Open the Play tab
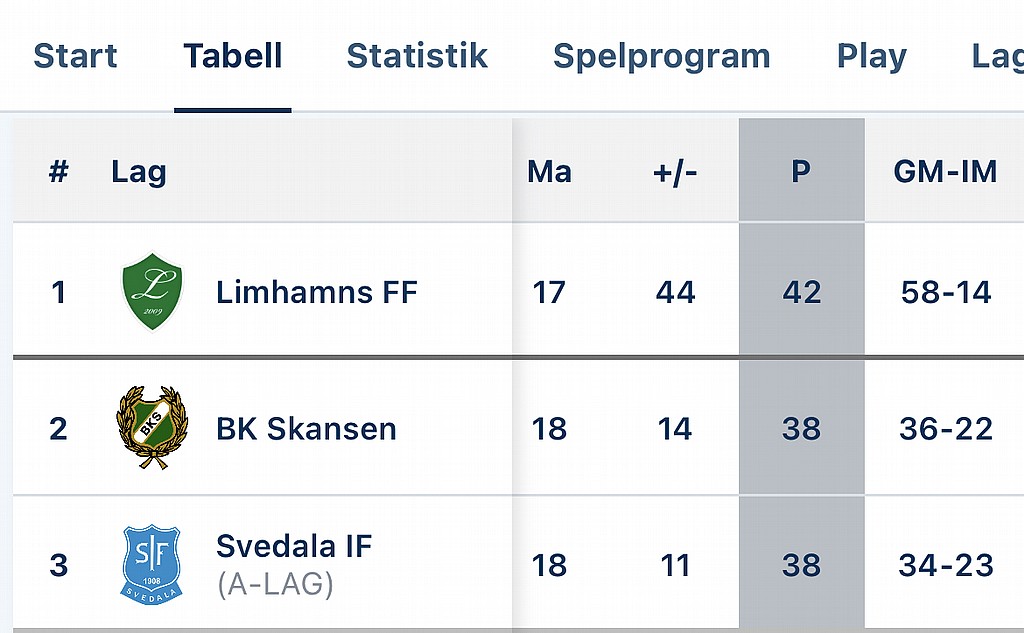Image resolution: width=1024 pixels, height=633 pixels. [x=871, y=56]
